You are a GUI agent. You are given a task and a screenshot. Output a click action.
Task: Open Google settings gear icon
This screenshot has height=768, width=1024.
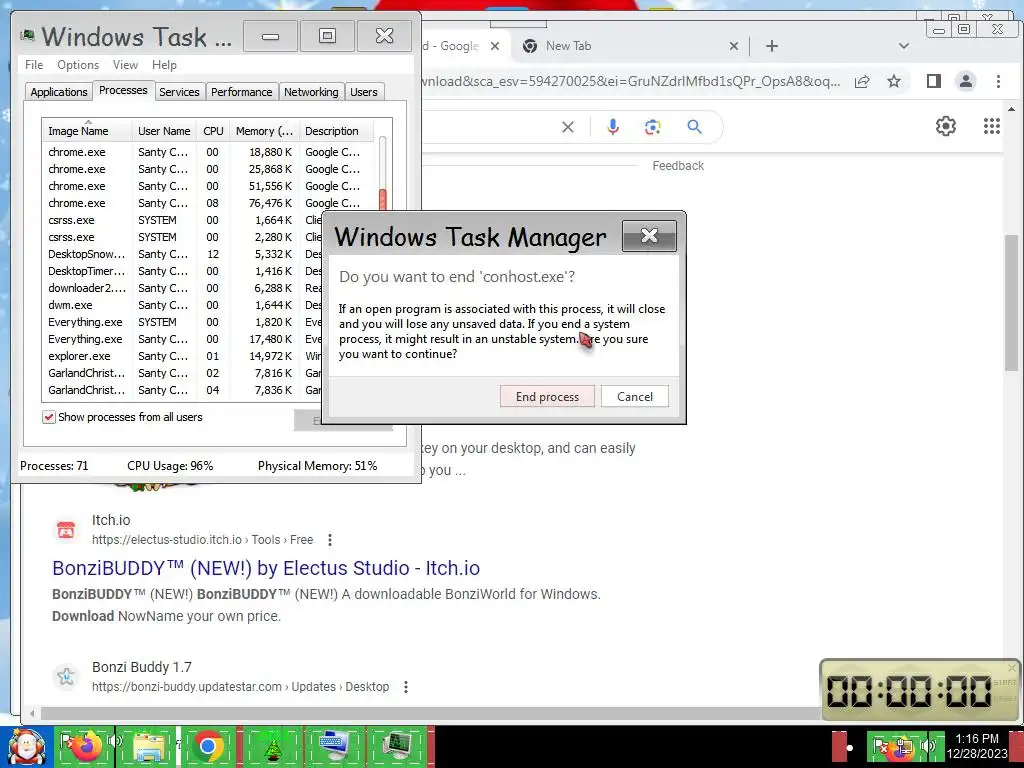[946, 126]
